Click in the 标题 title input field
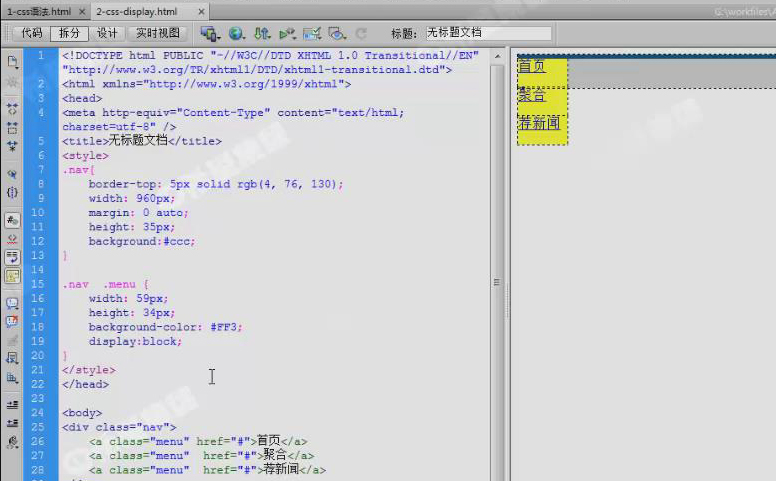The width and height of the screenshot is (776, 481). [x=488, y=33]
